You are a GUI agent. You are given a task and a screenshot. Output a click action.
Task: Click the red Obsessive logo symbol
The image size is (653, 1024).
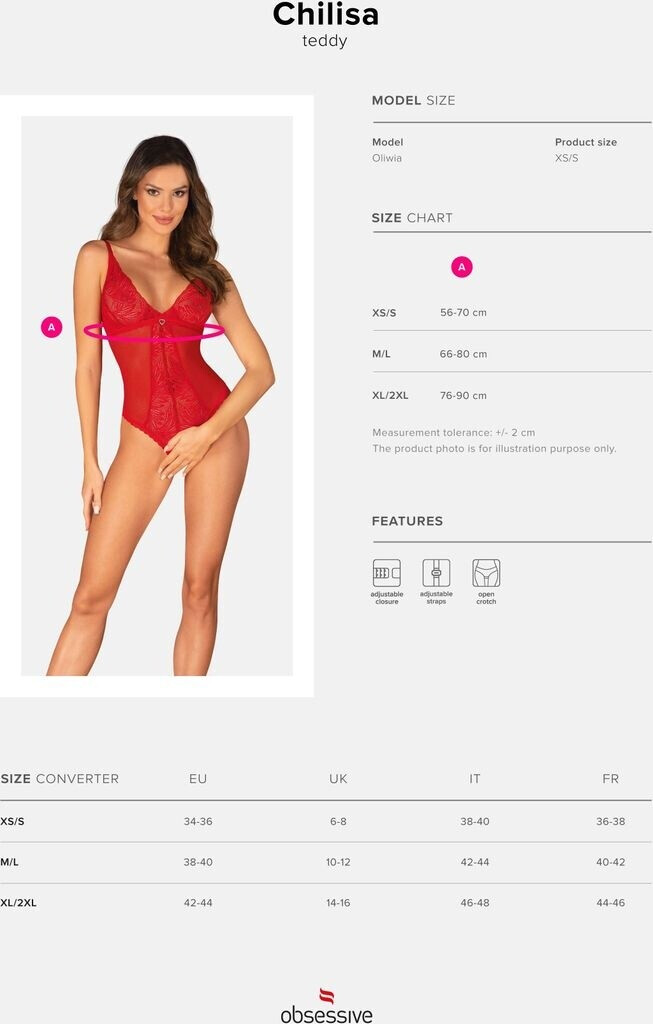coord(326,996)
